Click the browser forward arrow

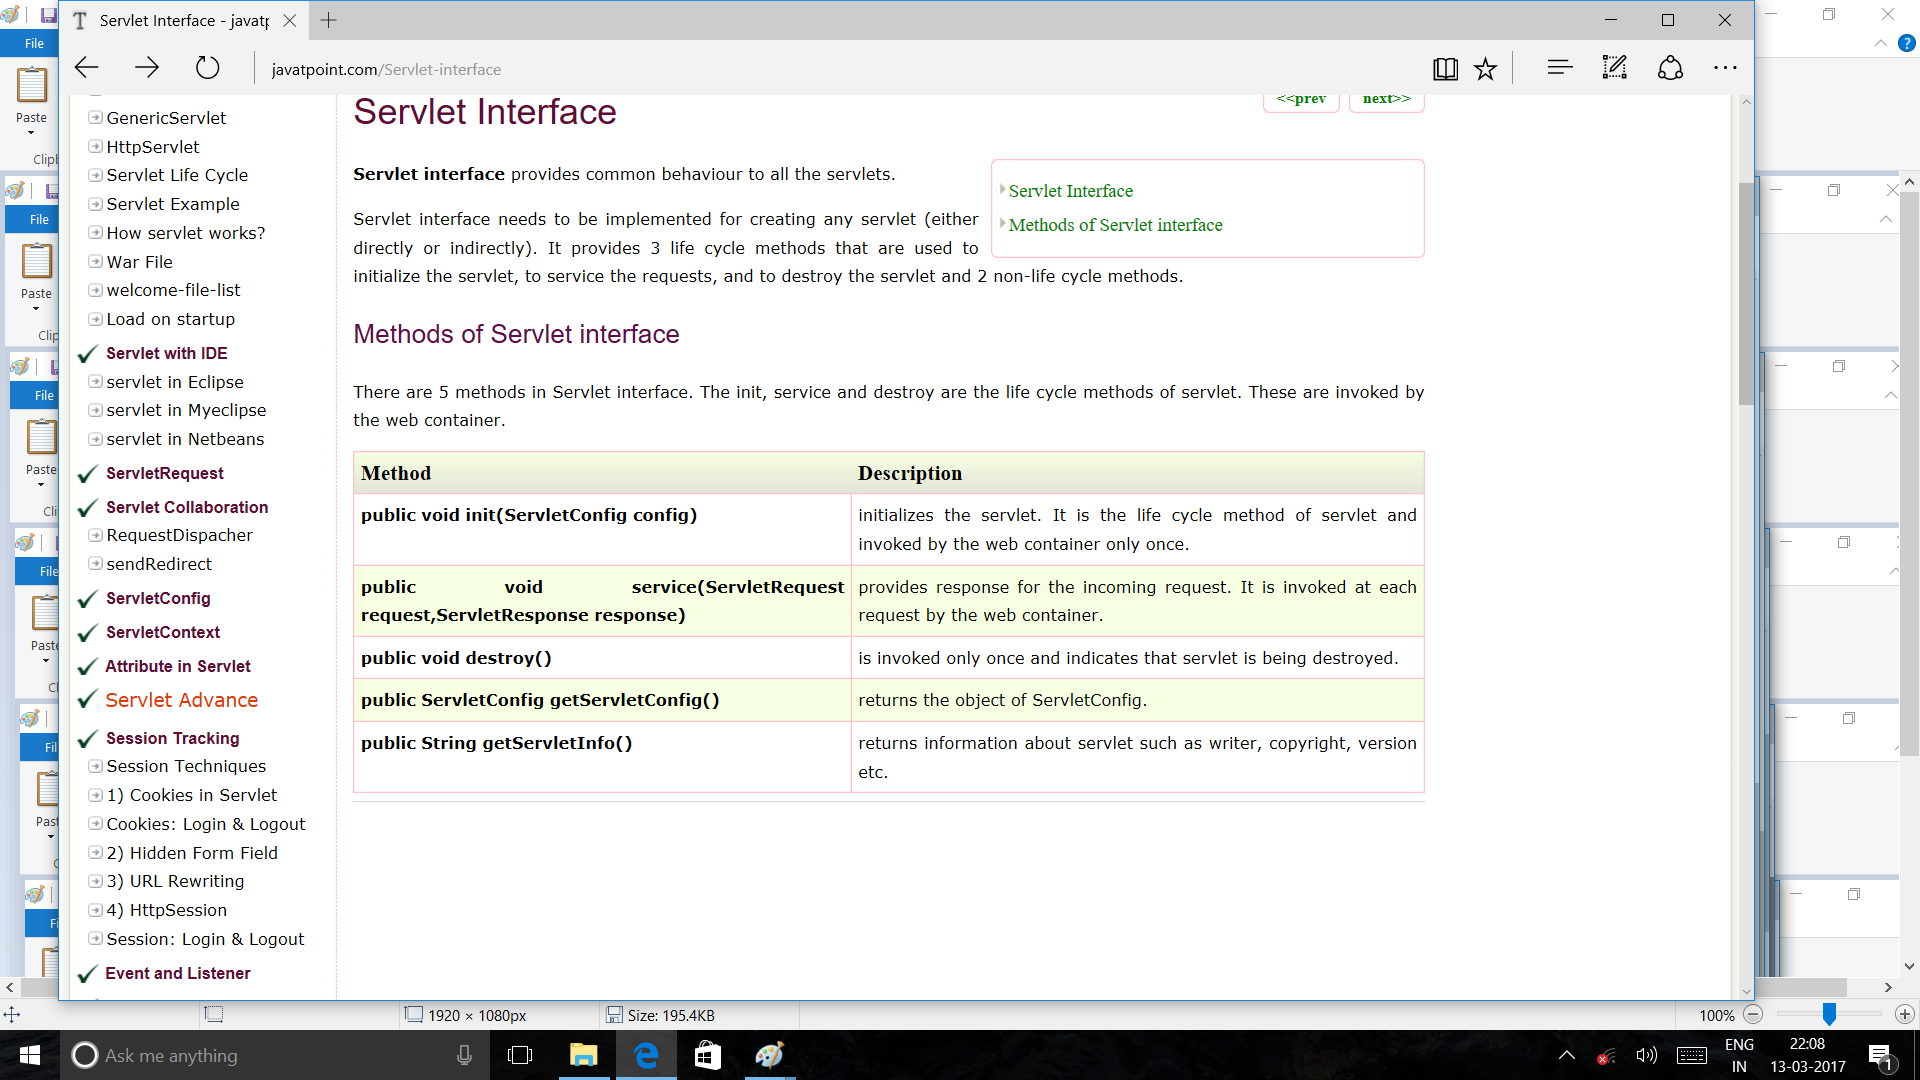[147, 68]
